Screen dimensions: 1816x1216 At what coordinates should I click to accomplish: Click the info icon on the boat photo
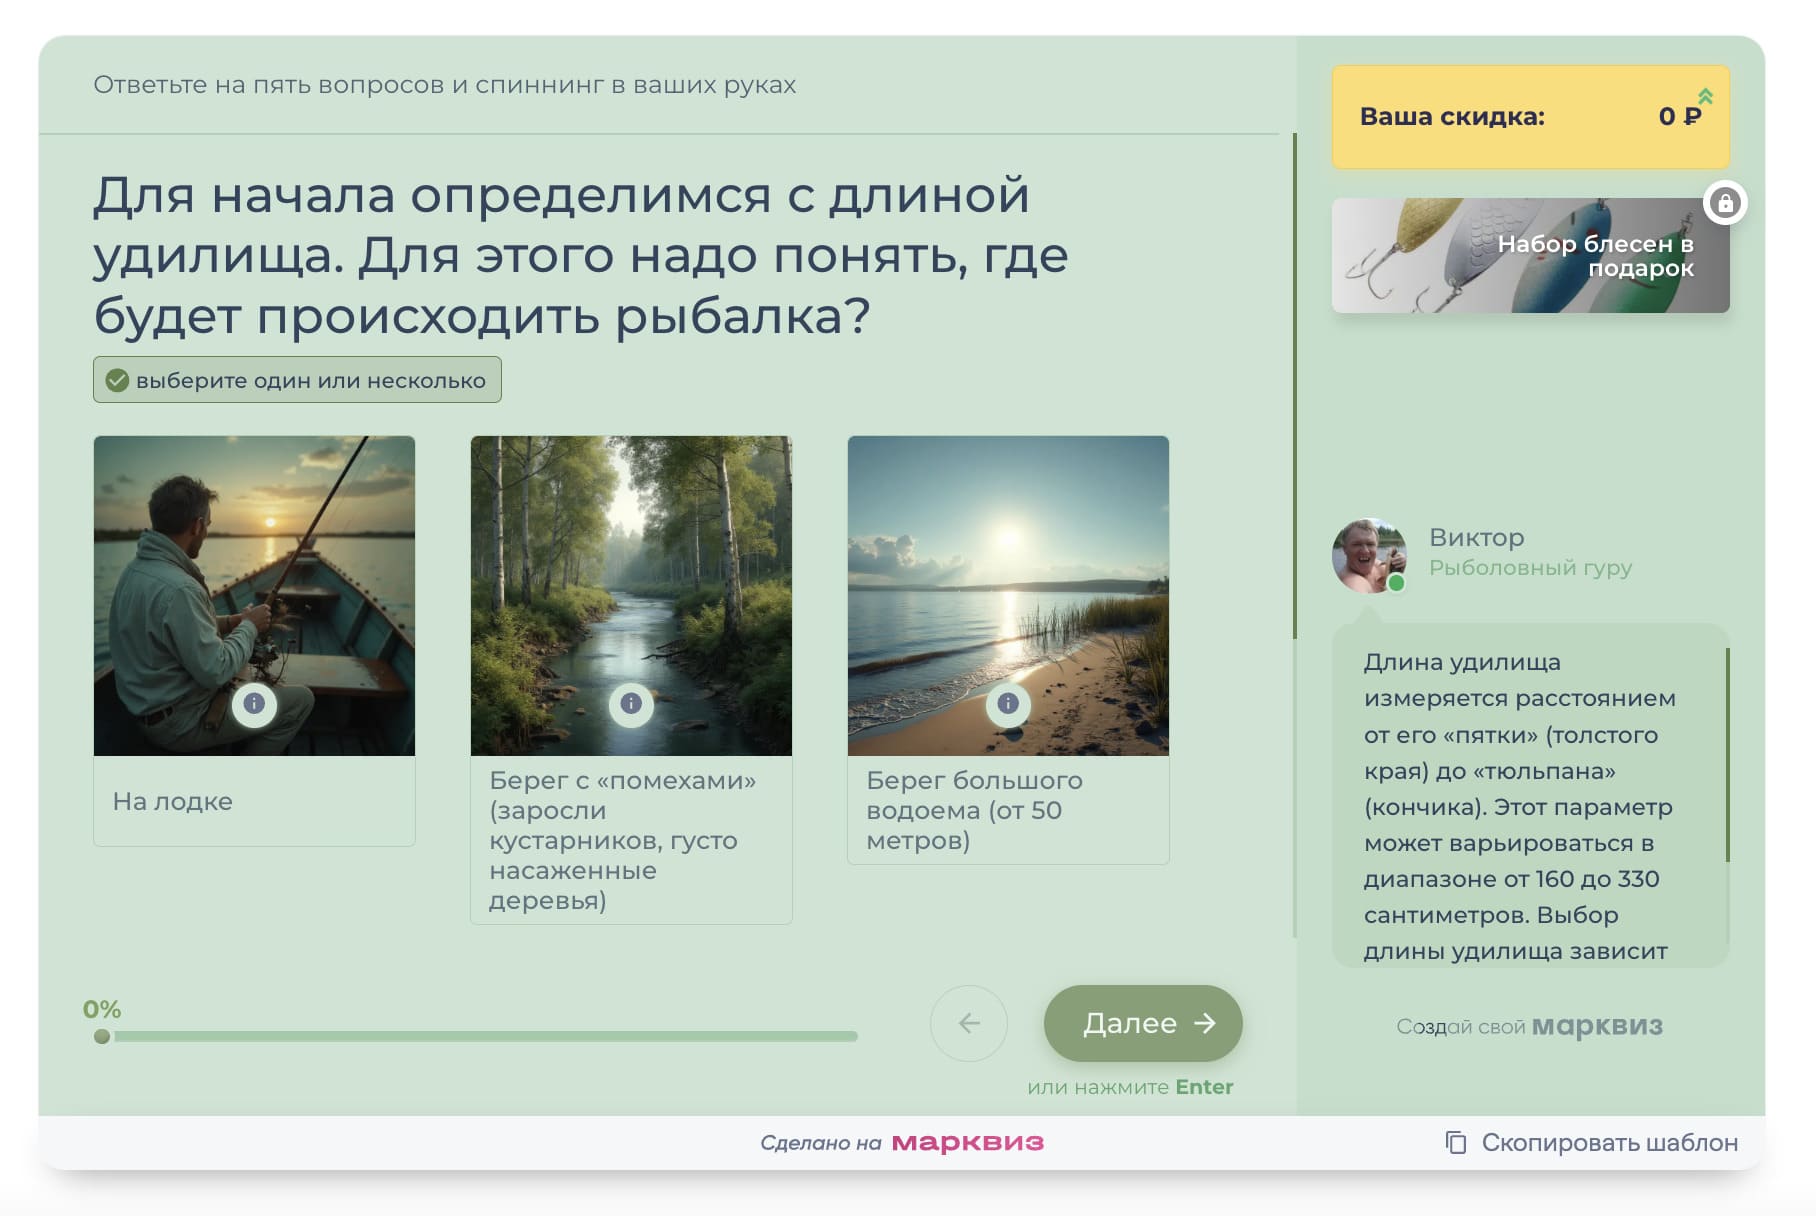point(254,704)
